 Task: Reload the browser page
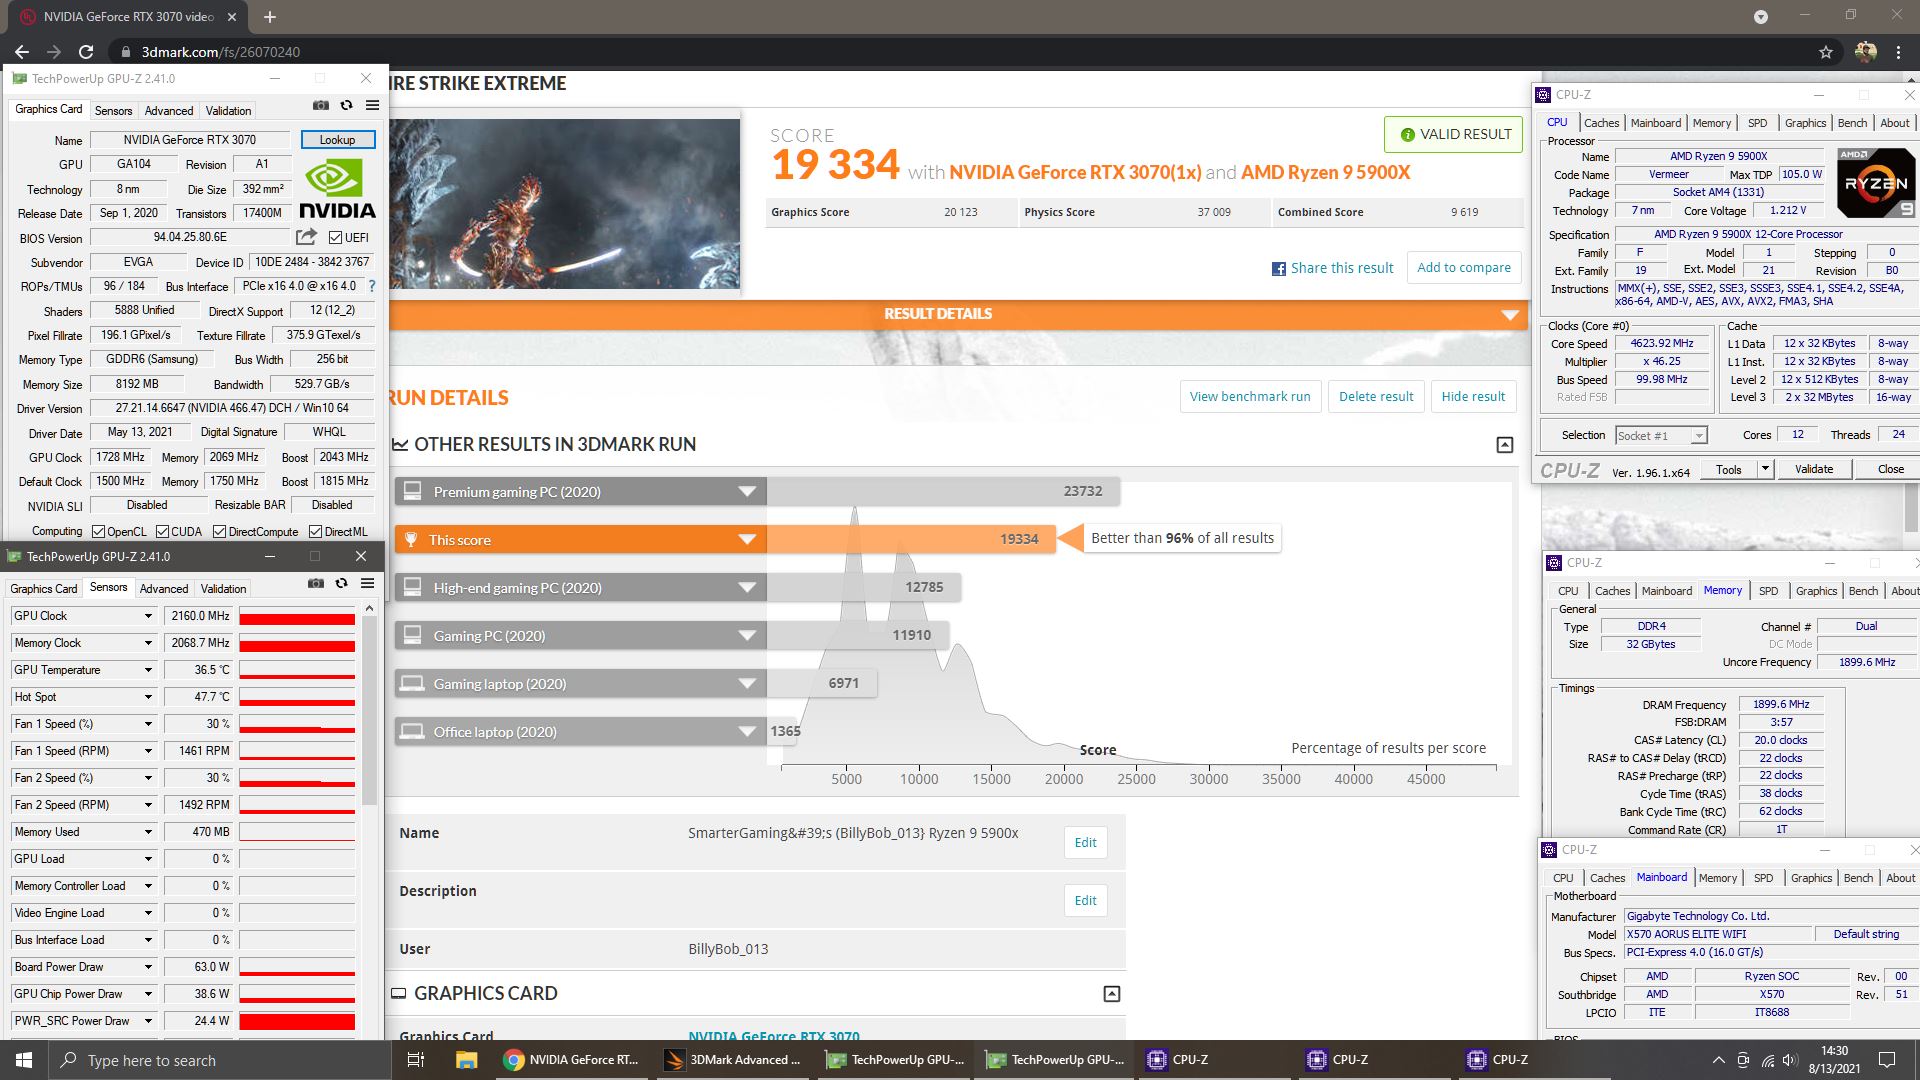86,52
